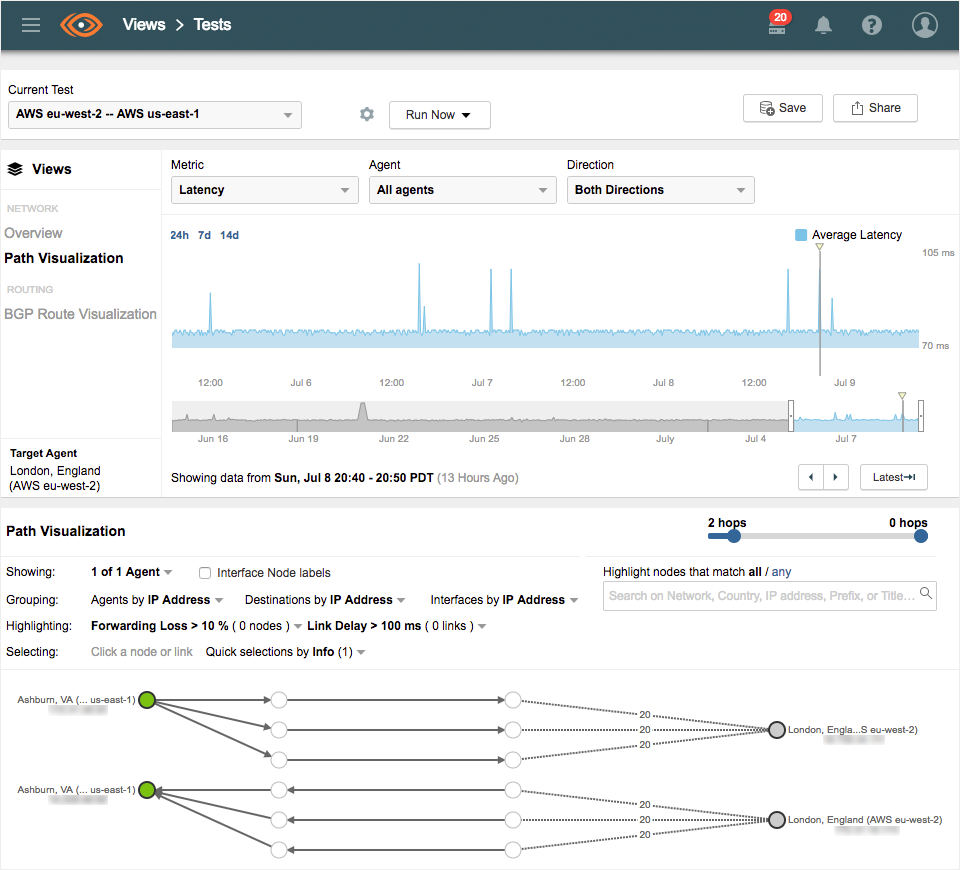Image resolution: width=960 pixels, height=870 pixels.
Task: Switch highlight match to "any"
Action: [x=781, y=572]
